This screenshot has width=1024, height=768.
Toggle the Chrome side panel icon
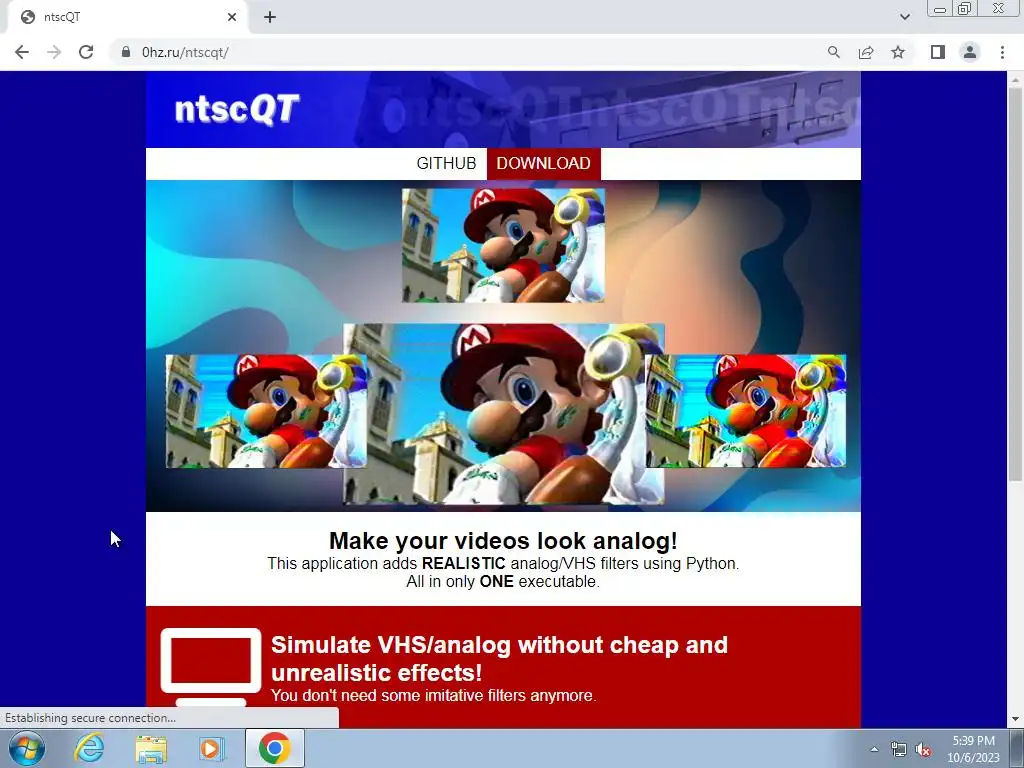click(938, 52)
